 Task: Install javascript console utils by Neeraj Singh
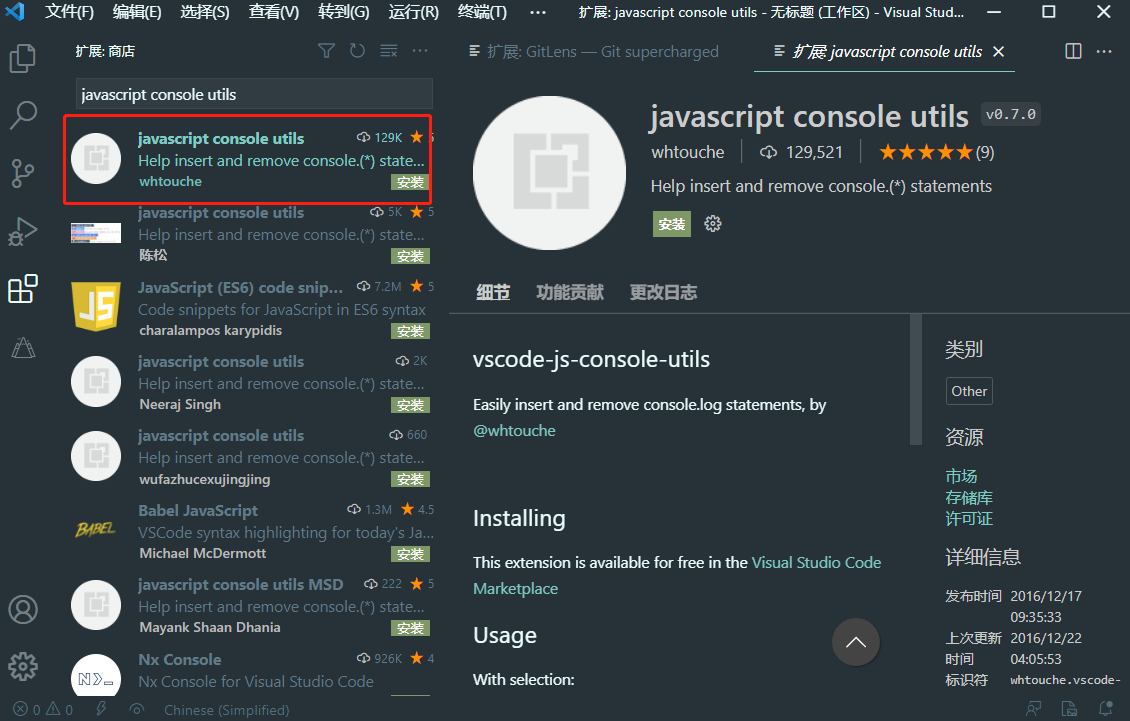pos(410,405)
